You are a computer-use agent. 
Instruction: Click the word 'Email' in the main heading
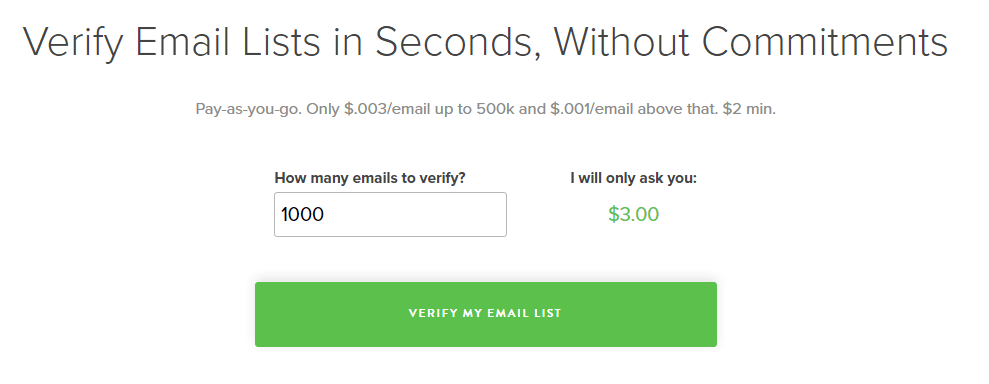[x=181, y=42]
